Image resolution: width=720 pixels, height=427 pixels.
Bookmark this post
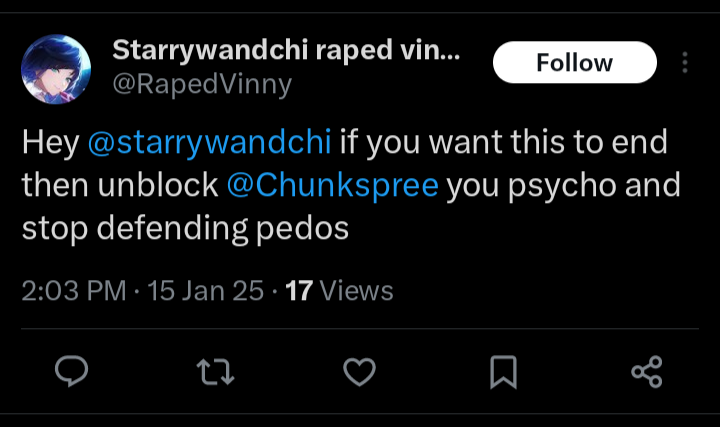503,373
